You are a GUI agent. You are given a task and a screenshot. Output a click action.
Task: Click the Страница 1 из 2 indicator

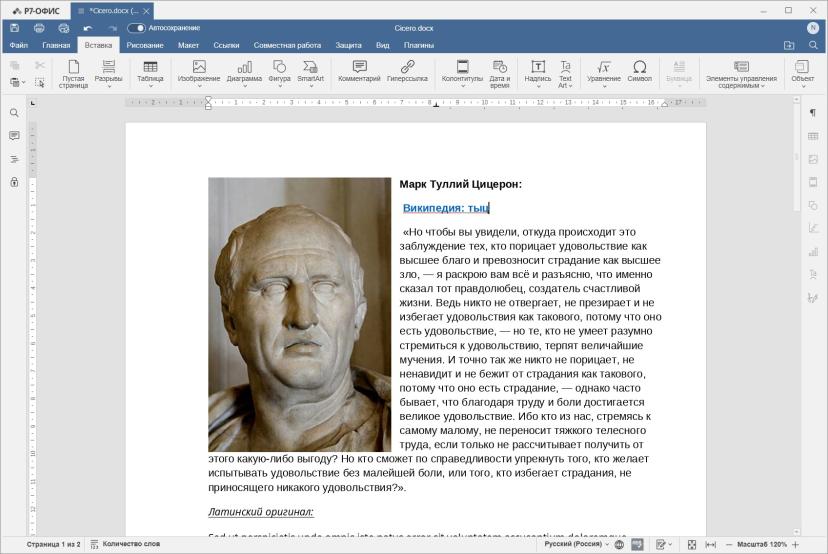point(53,544)
